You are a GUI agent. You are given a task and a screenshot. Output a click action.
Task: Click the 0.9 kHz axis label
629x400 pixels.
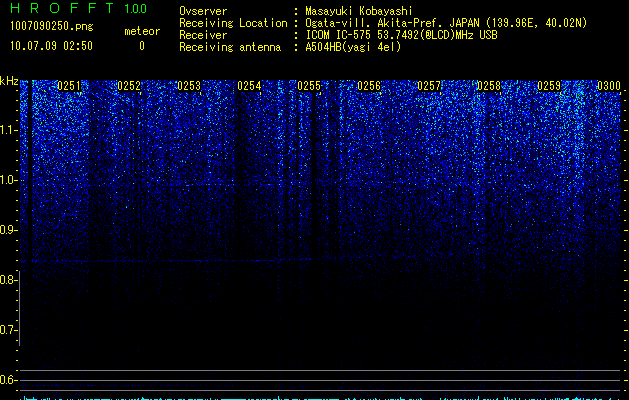9,230
